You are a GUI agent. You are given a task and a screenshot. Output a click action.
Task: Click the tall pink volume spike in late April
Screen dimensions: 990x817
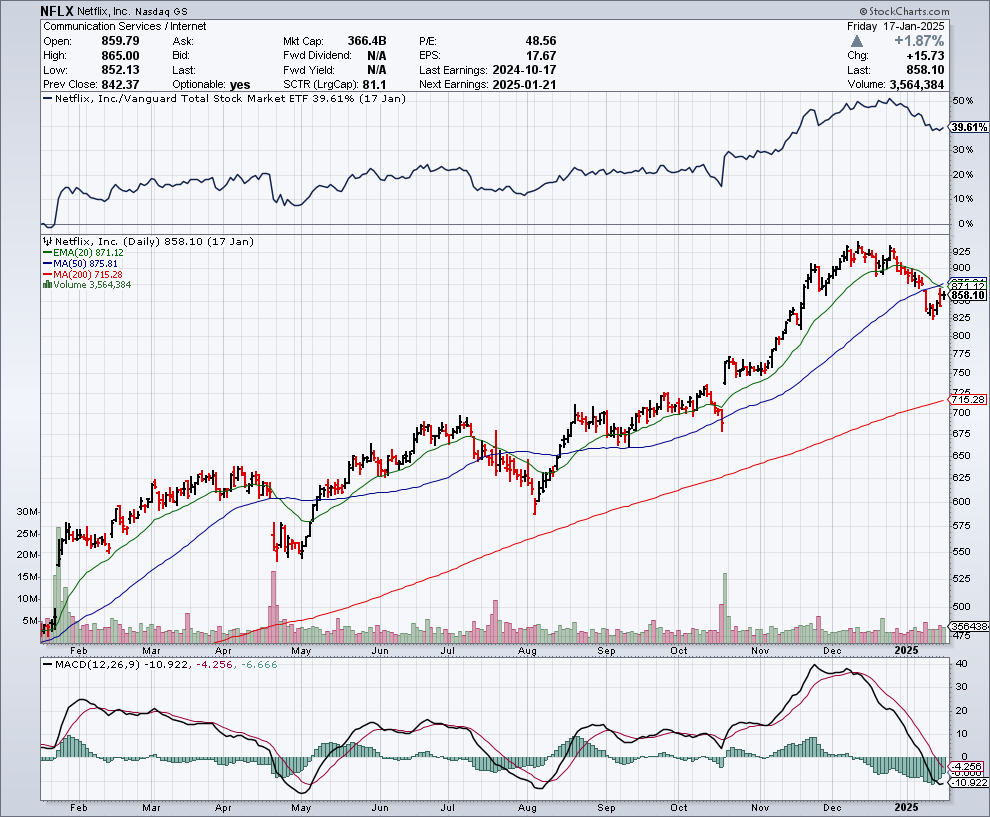(x=273, y=607)
